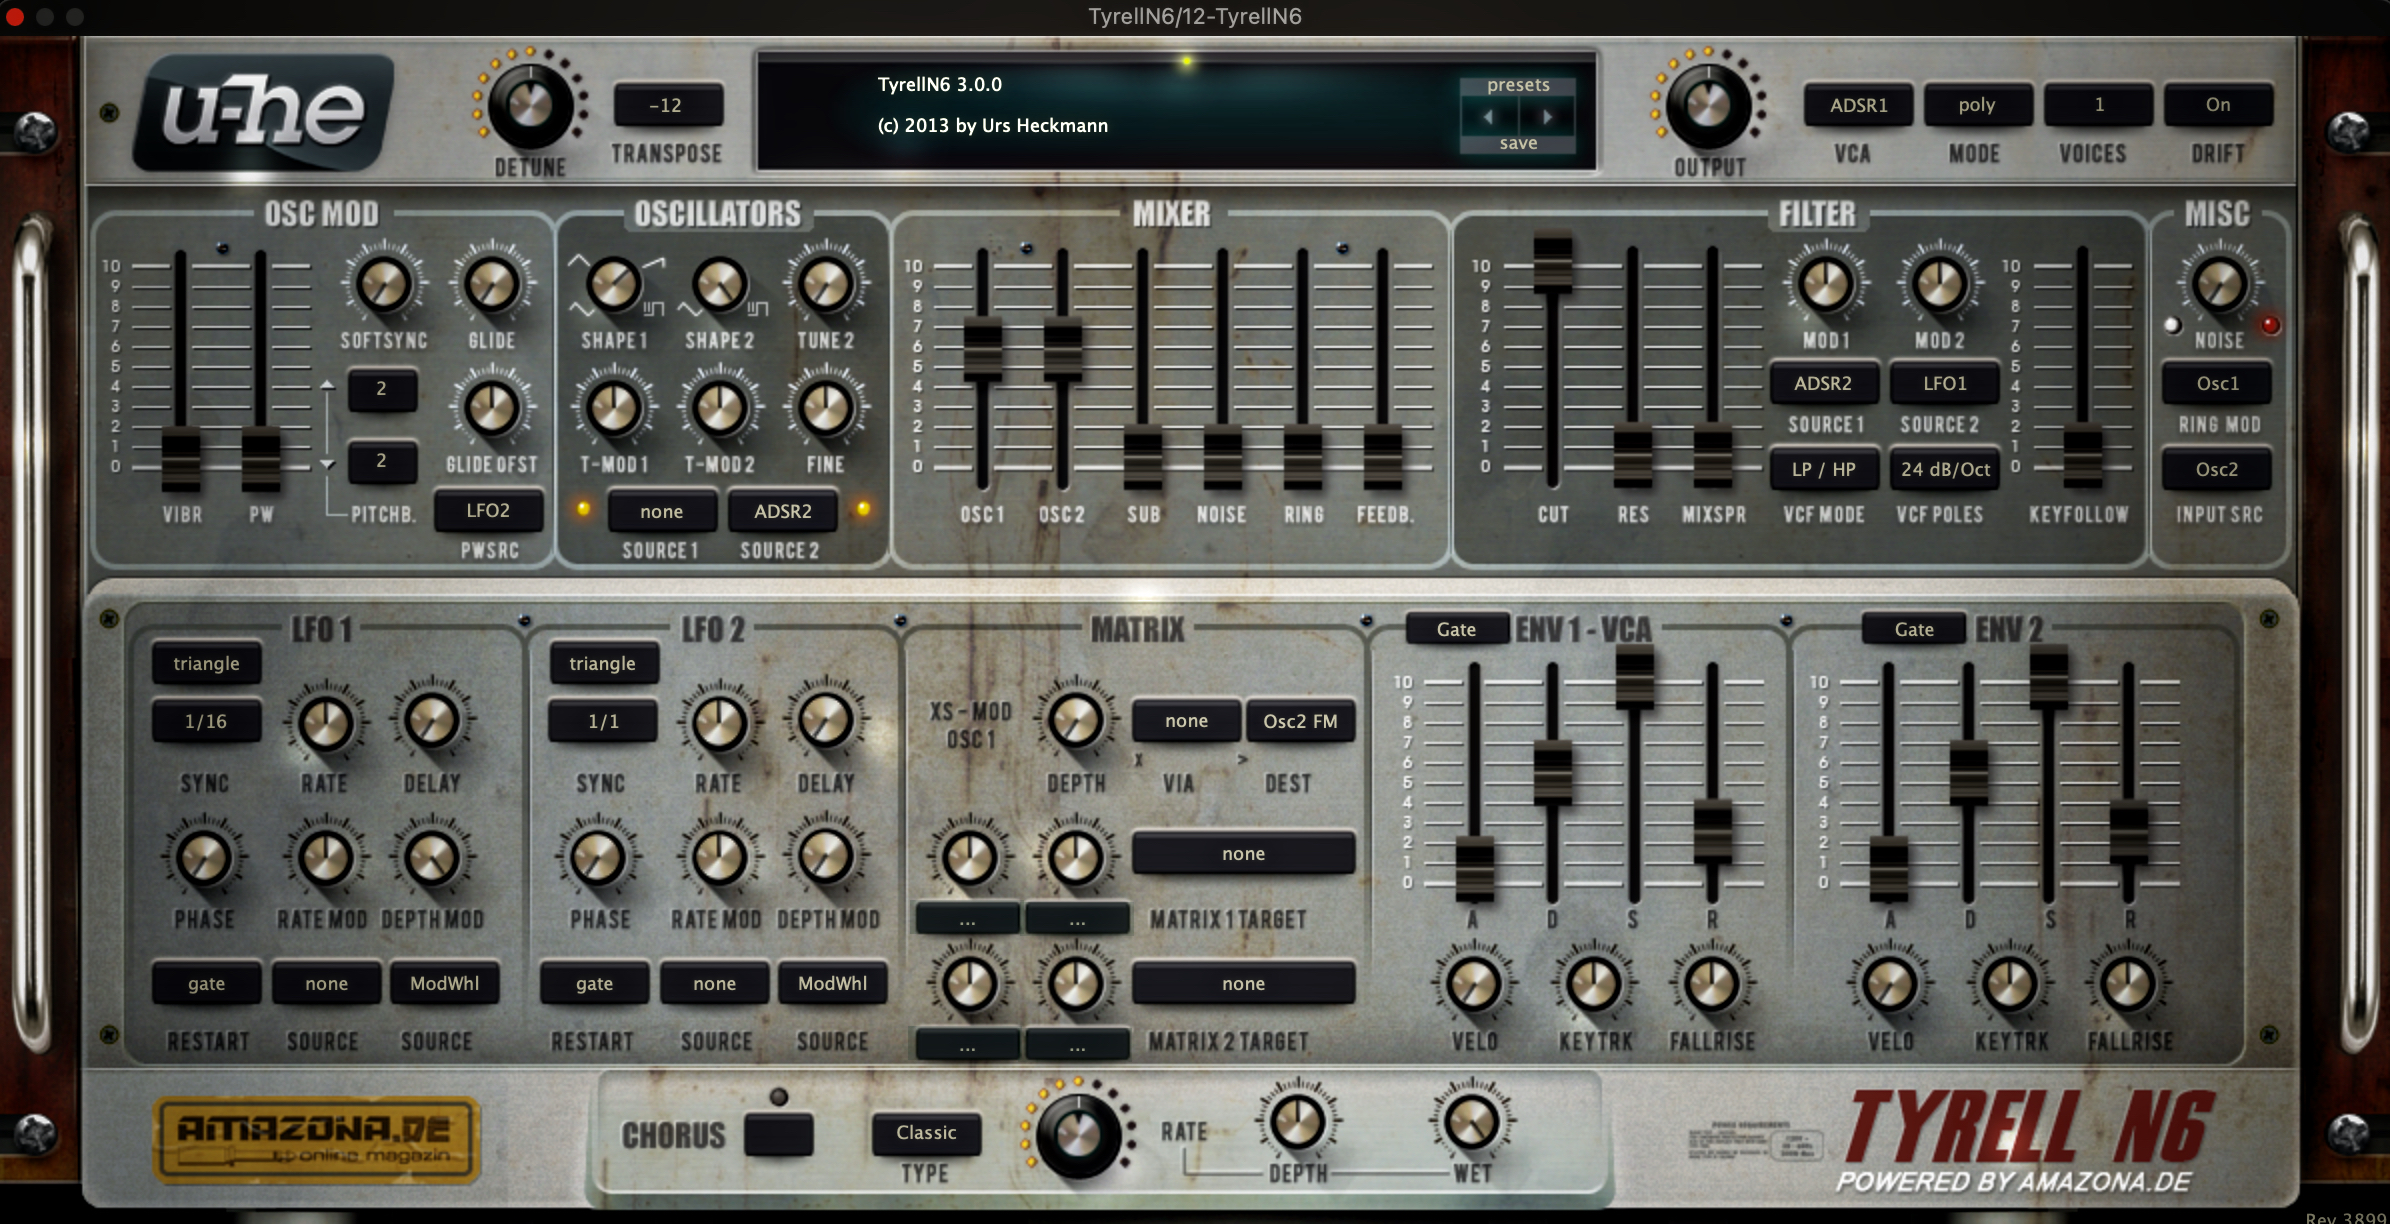Open the Chorus Classic type selector
The height and width of the screenshot is (1224, 2390).
pos(926,1133)
